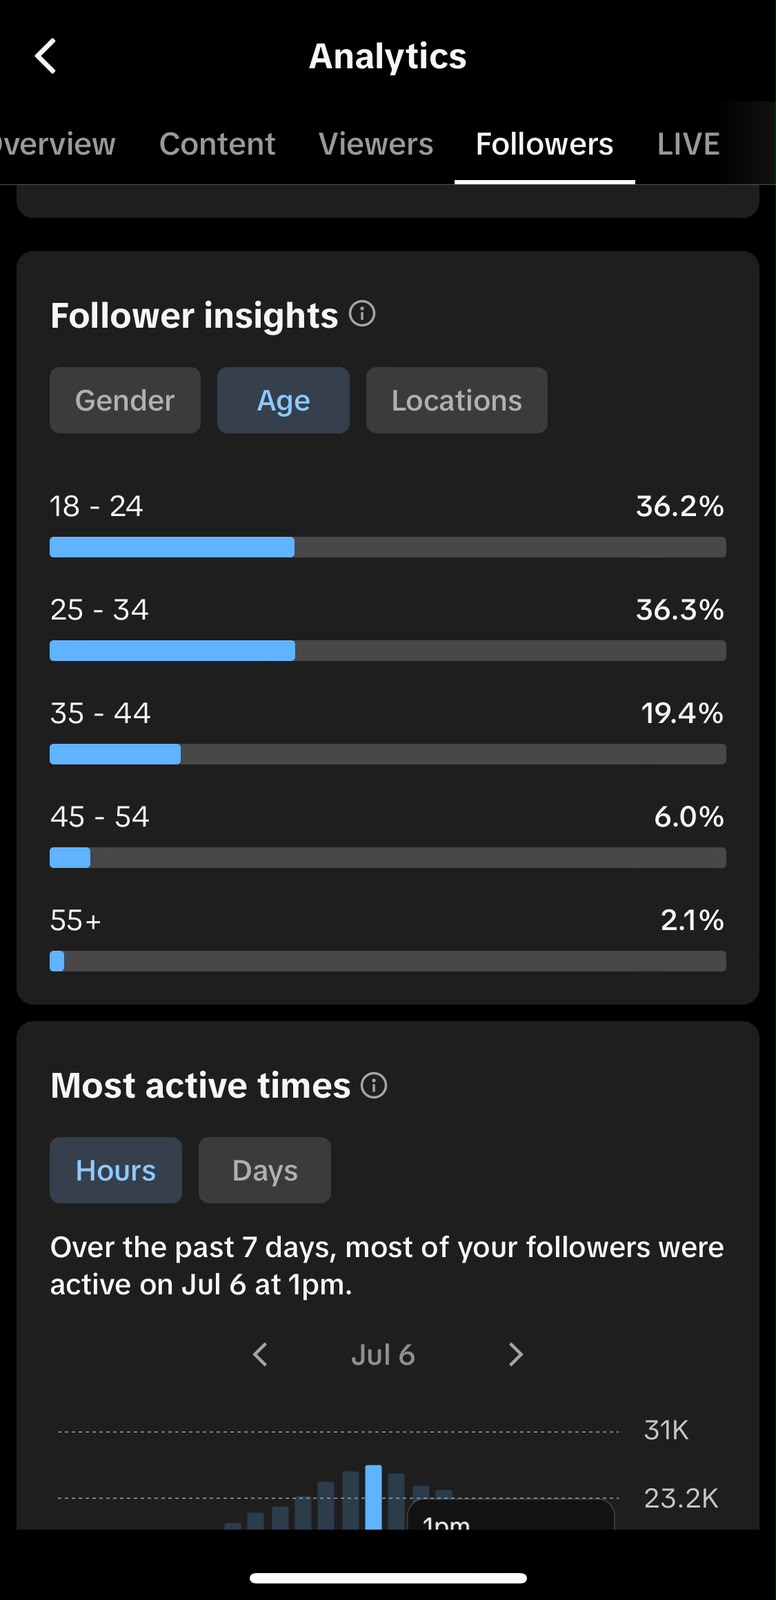776x1600 pixels.
Task: Open the Content tab
Action: click(217, 144)
